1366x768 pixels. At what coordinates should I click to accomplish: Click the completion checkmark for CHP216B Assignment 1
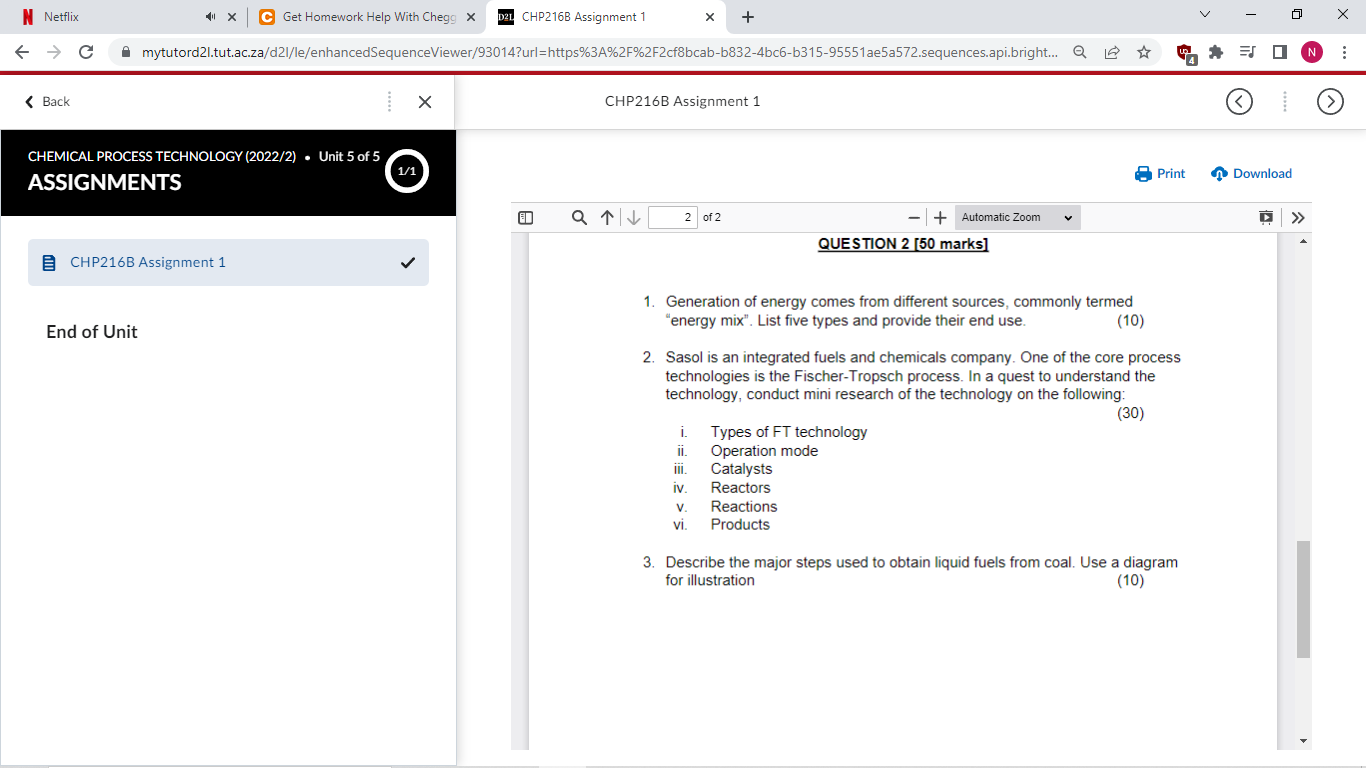point(407,263)
